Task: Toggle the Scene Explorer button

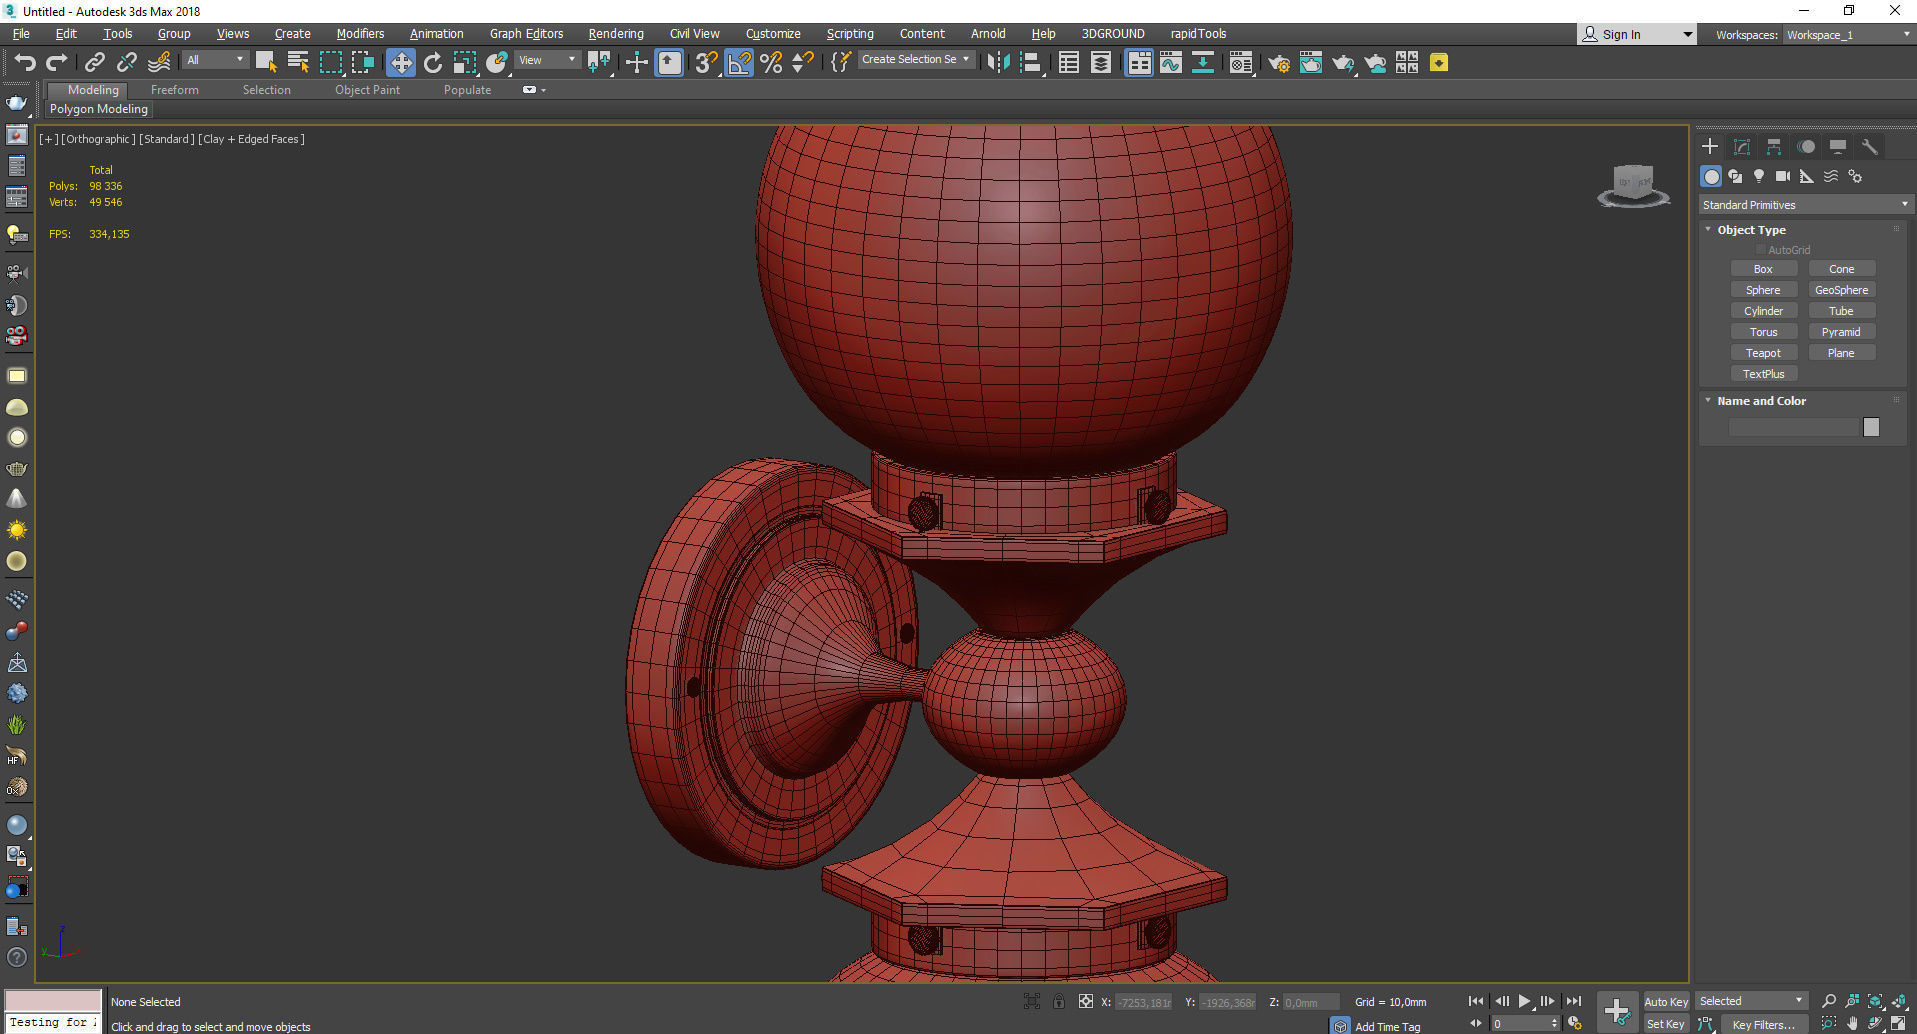Action: click(x=1069, y=62)
